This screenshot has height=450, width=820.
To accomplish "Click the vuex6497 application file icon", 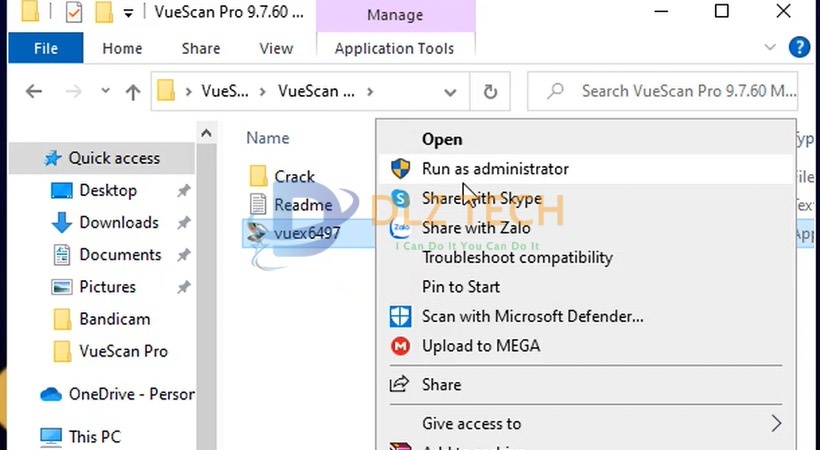I will tap(259, 233).
